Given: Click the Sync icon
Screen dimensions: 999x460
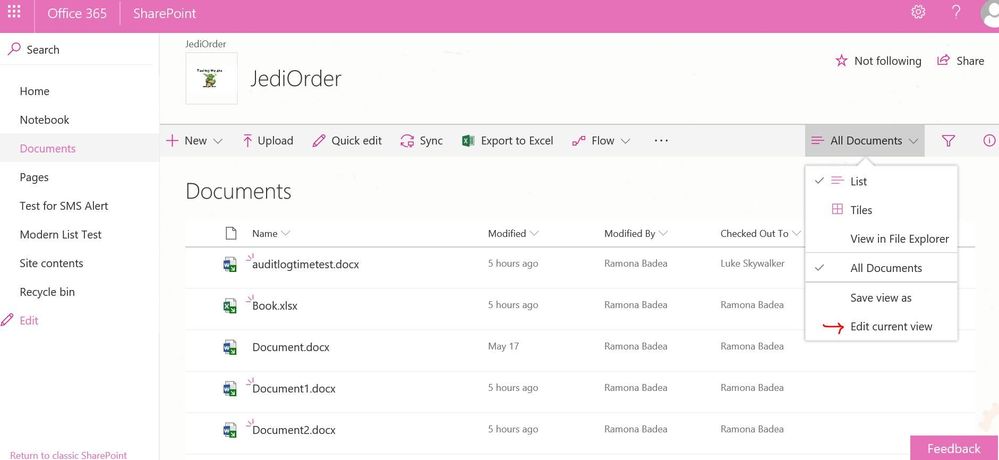Looking at the screenshot, I should pyautogui.click(x=407, y=141).
